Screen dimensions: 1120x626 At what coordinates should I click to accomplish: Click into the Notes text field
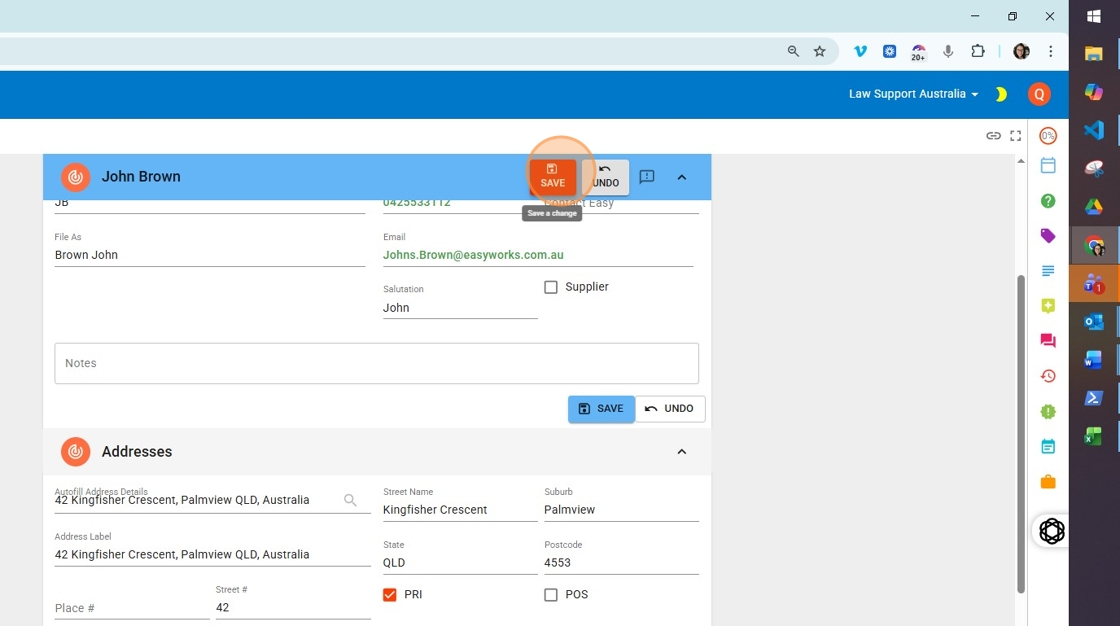pos(376,364)
